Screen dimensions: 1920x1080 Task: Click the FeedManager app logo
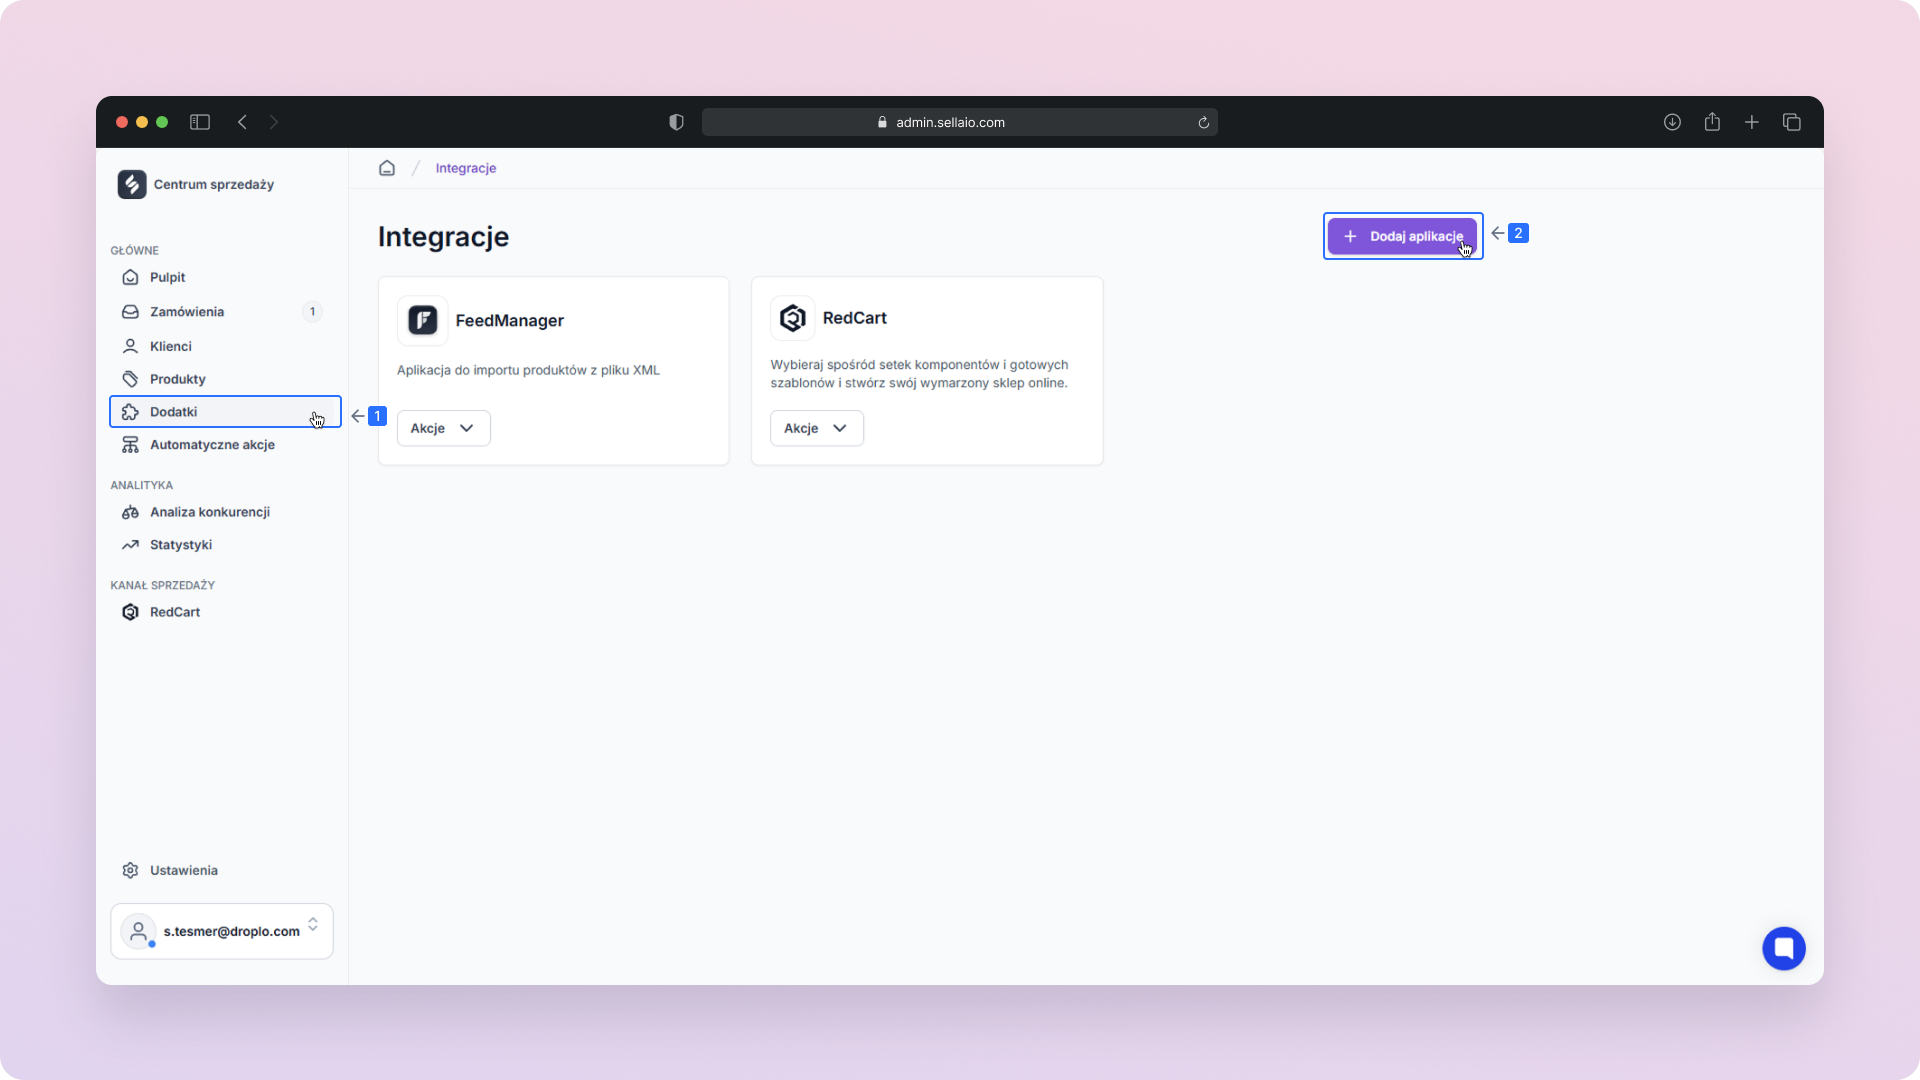422,320
